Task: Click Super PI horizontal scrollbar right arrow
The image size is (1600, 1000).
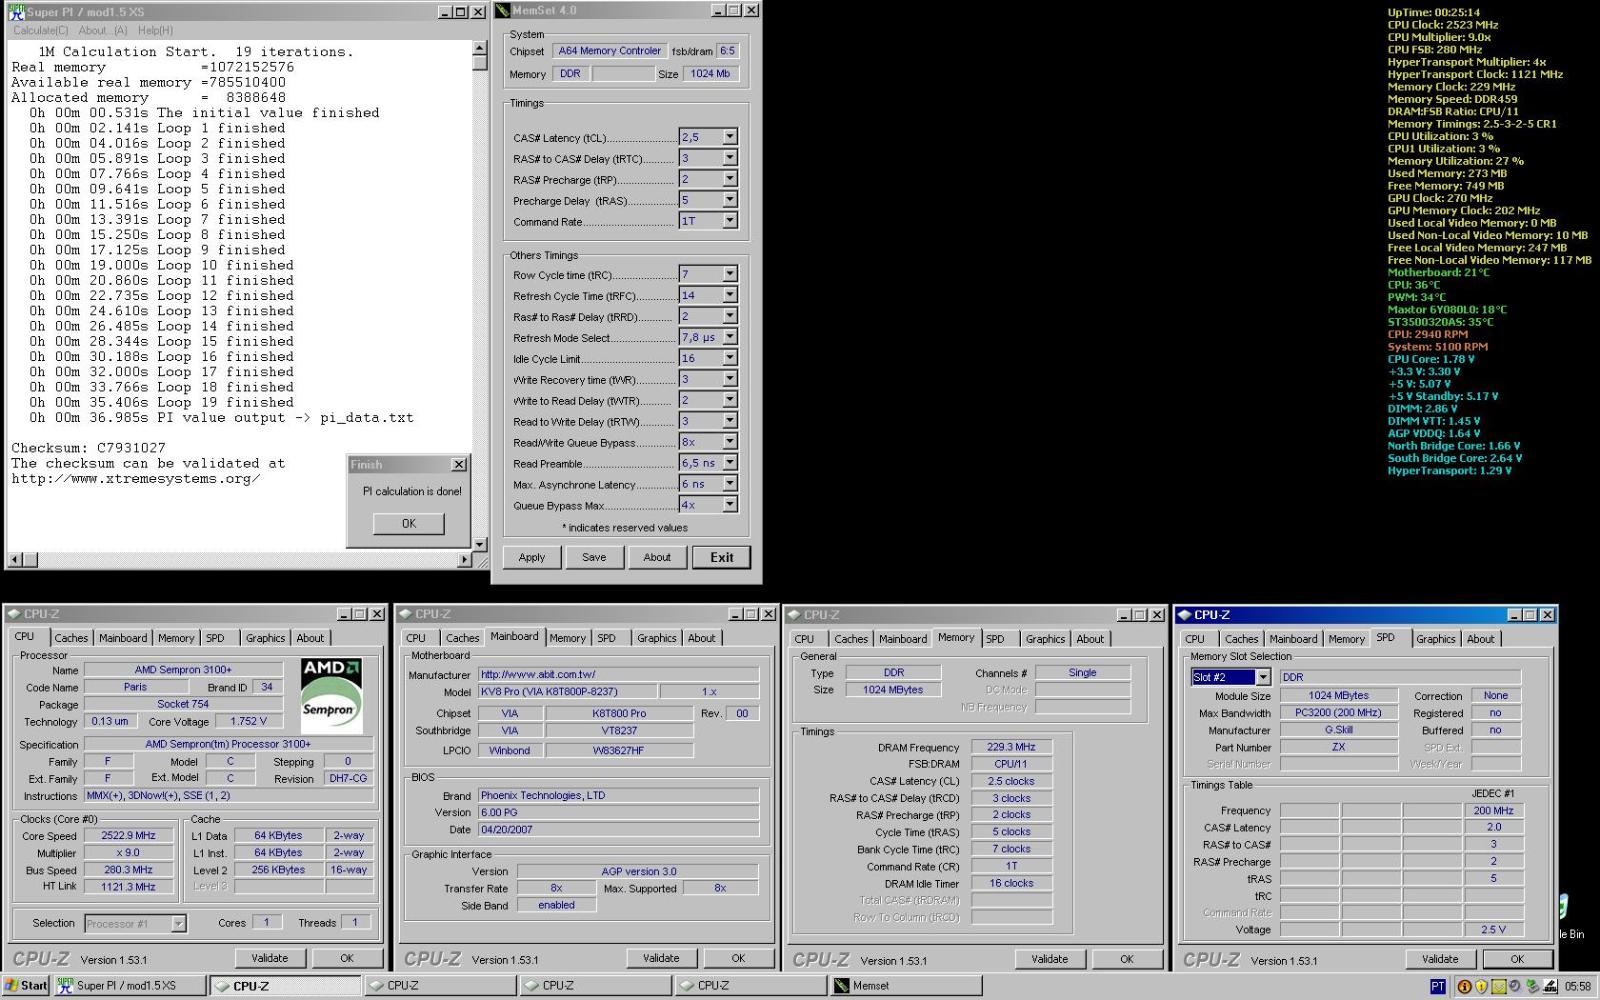Action: (x=465, y=560)
